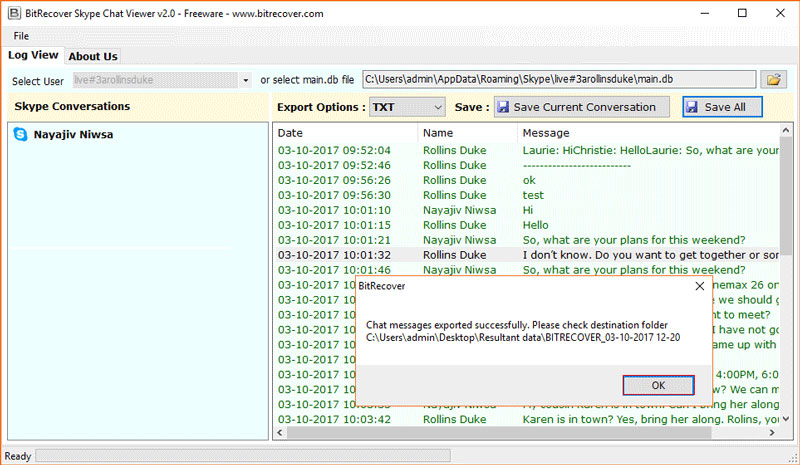This screenshot has height=465, width=800.
Task: Click the vertical scrollbar thumb
Action: pos(786,194)
